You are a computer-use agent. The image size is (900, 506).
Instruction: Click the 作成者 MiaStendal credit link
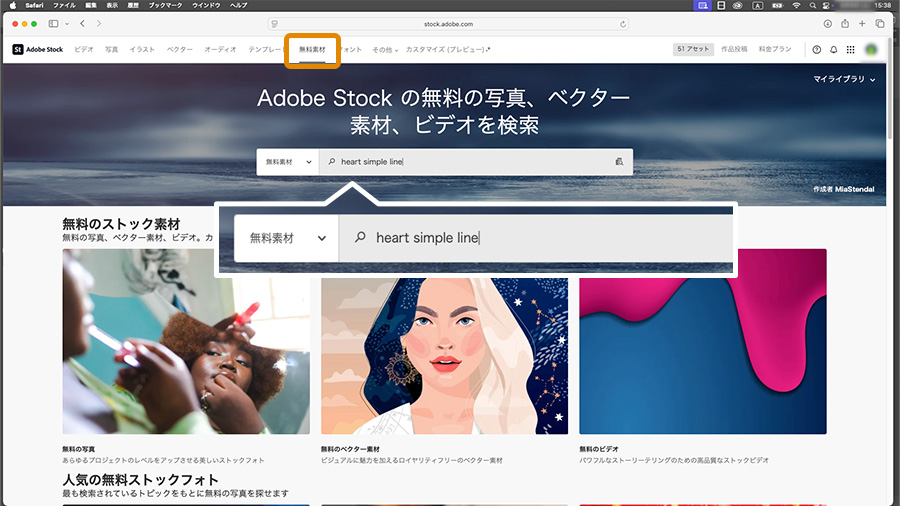pyautogui.click(x=843, y=189)
